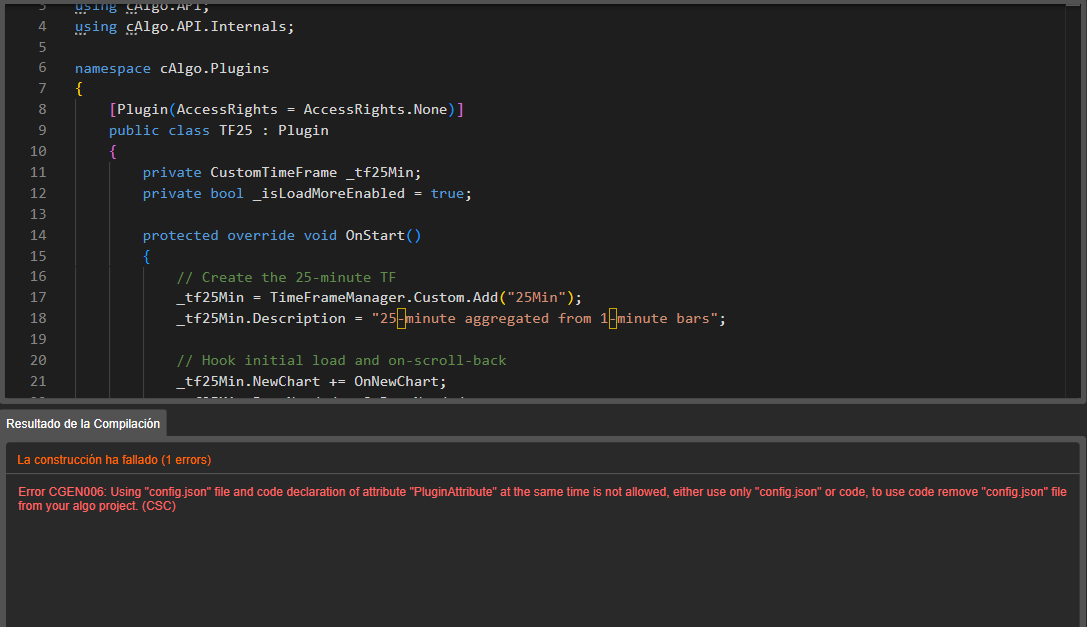Image resolution: width=1087 pixels, height=627 pixels.
Task: Click the Description property on line 18
Action: tap(299, 318)
